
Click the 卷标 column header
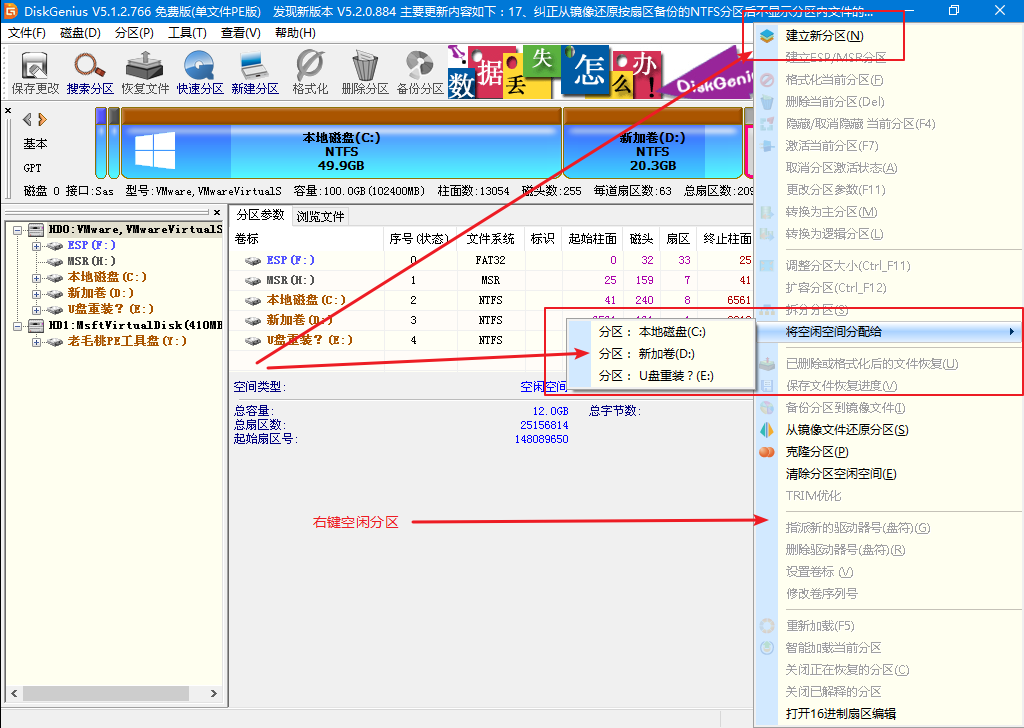(x=306, y=239)
